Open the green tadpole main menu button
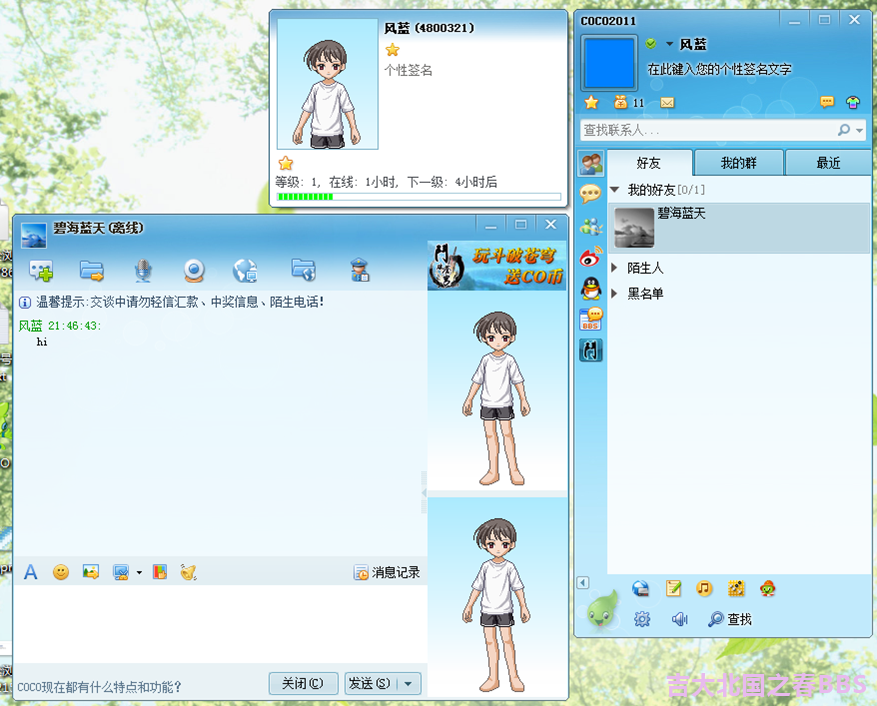This screenshot has width=877, height=706. point(601,610)
